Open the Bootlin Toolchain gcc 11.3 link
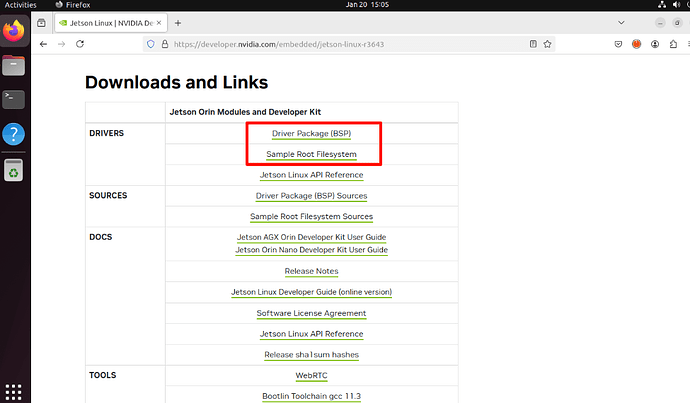The width and height of the screenshot is (690, 403). 312,396
